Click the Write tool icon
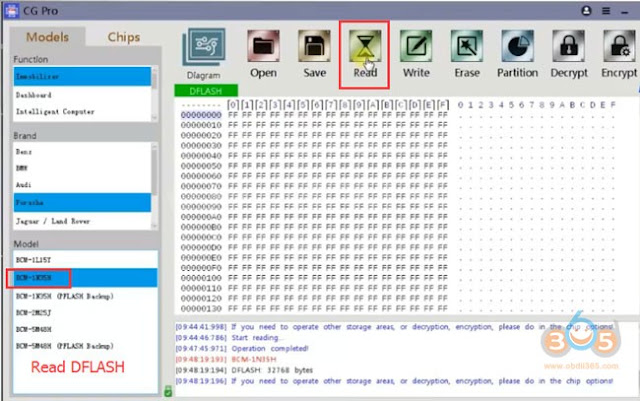Image resolution: width=640 pixels, height=401 pixels. click(416, 46)
